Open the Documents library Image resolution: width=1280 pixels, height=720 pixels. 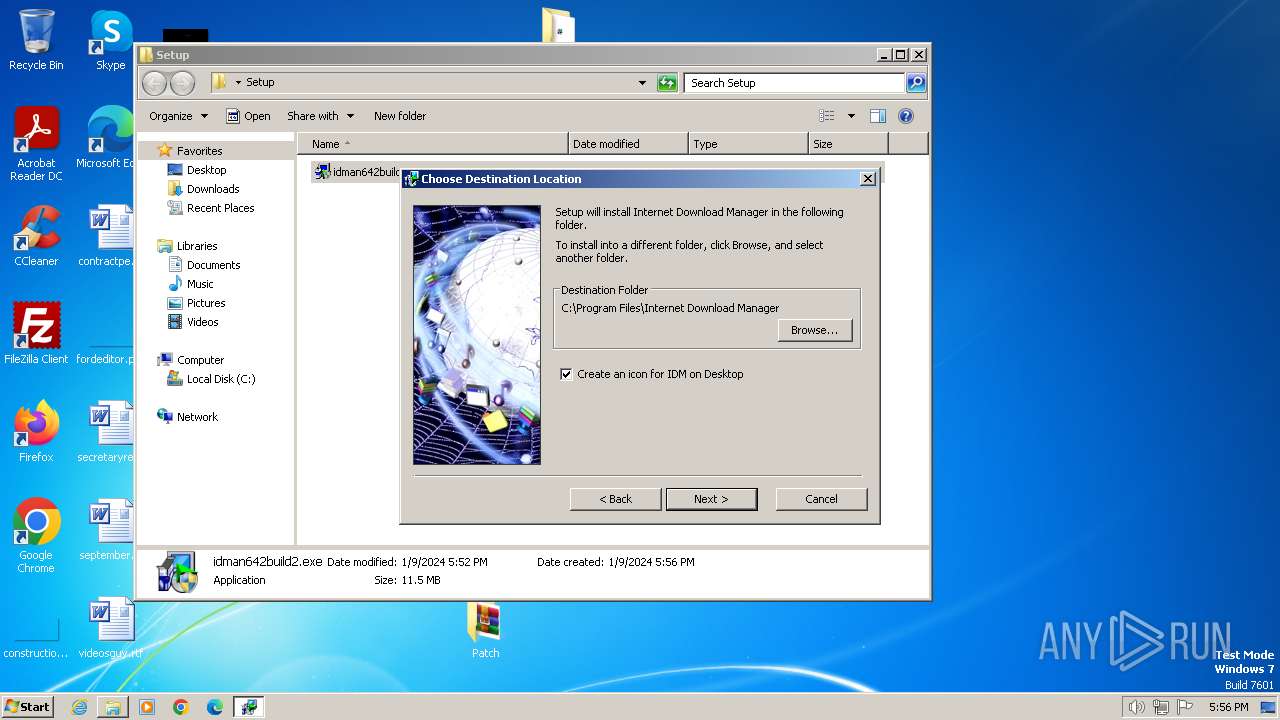coord(213,265)
